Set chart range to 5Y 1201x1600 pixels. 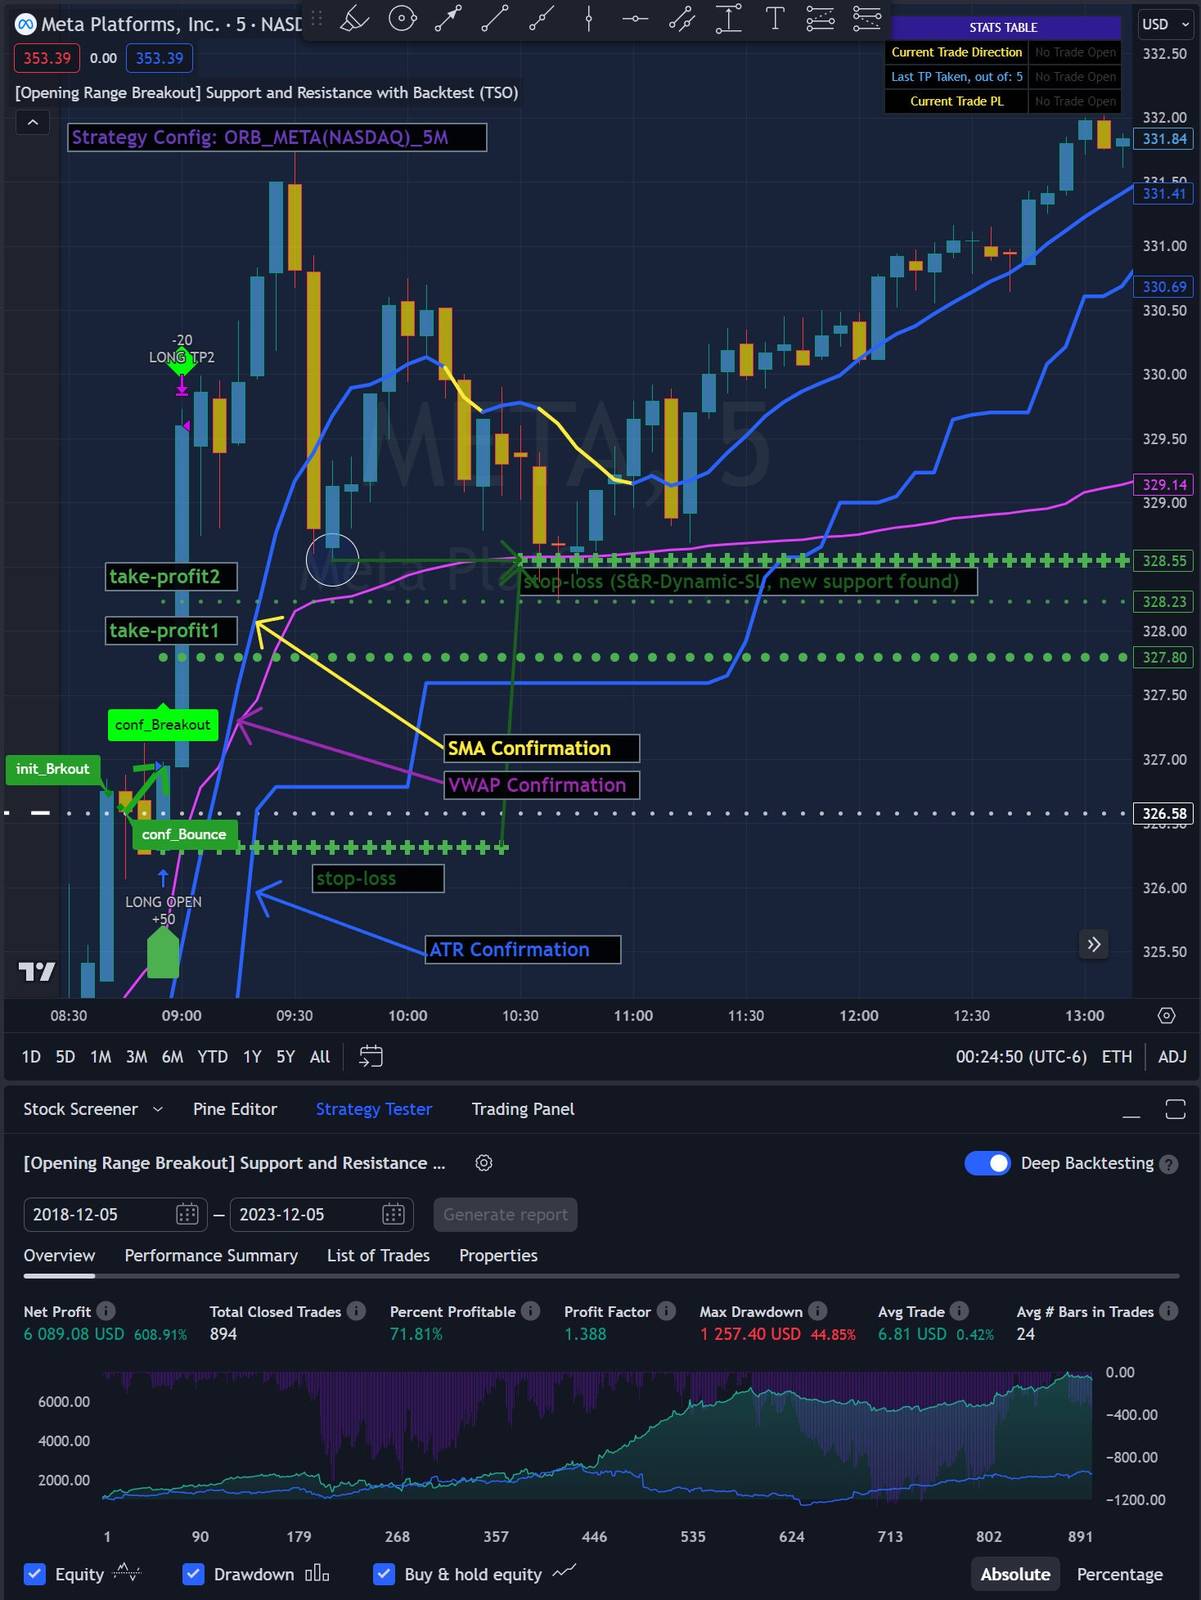click(x=285, y=1056)
